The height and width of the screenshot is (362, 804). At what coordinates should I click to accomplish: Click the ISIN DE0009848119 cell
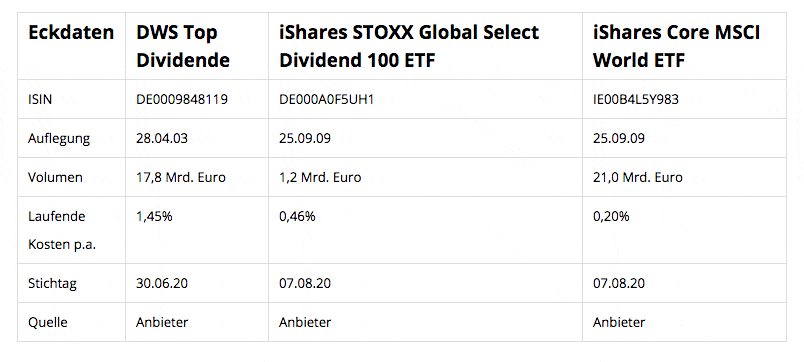coord(182,99)
